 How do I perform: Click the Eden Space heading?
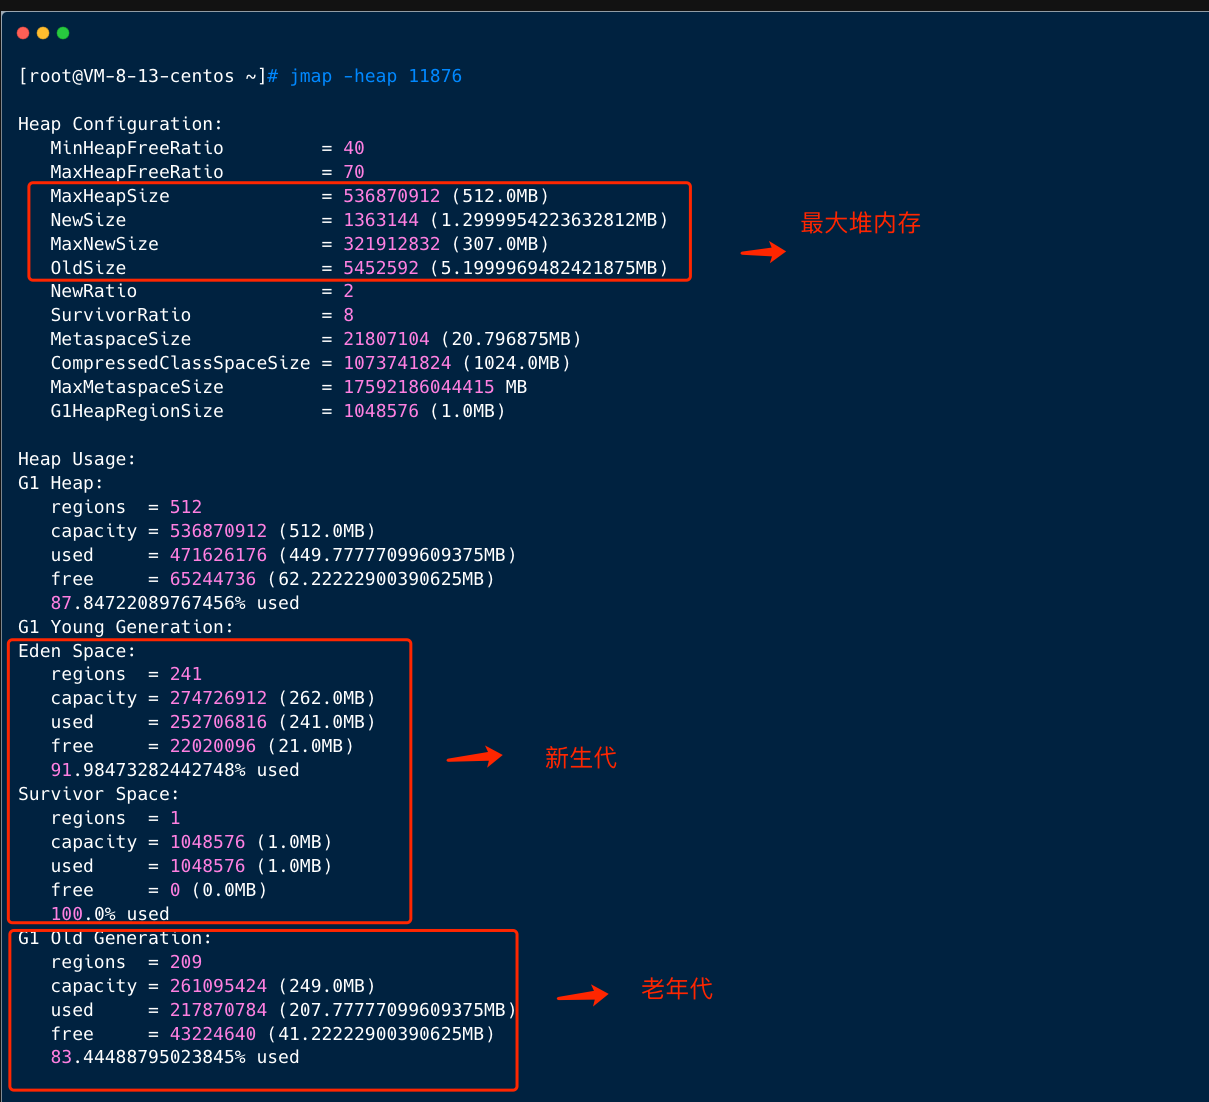tap(77, 651)
